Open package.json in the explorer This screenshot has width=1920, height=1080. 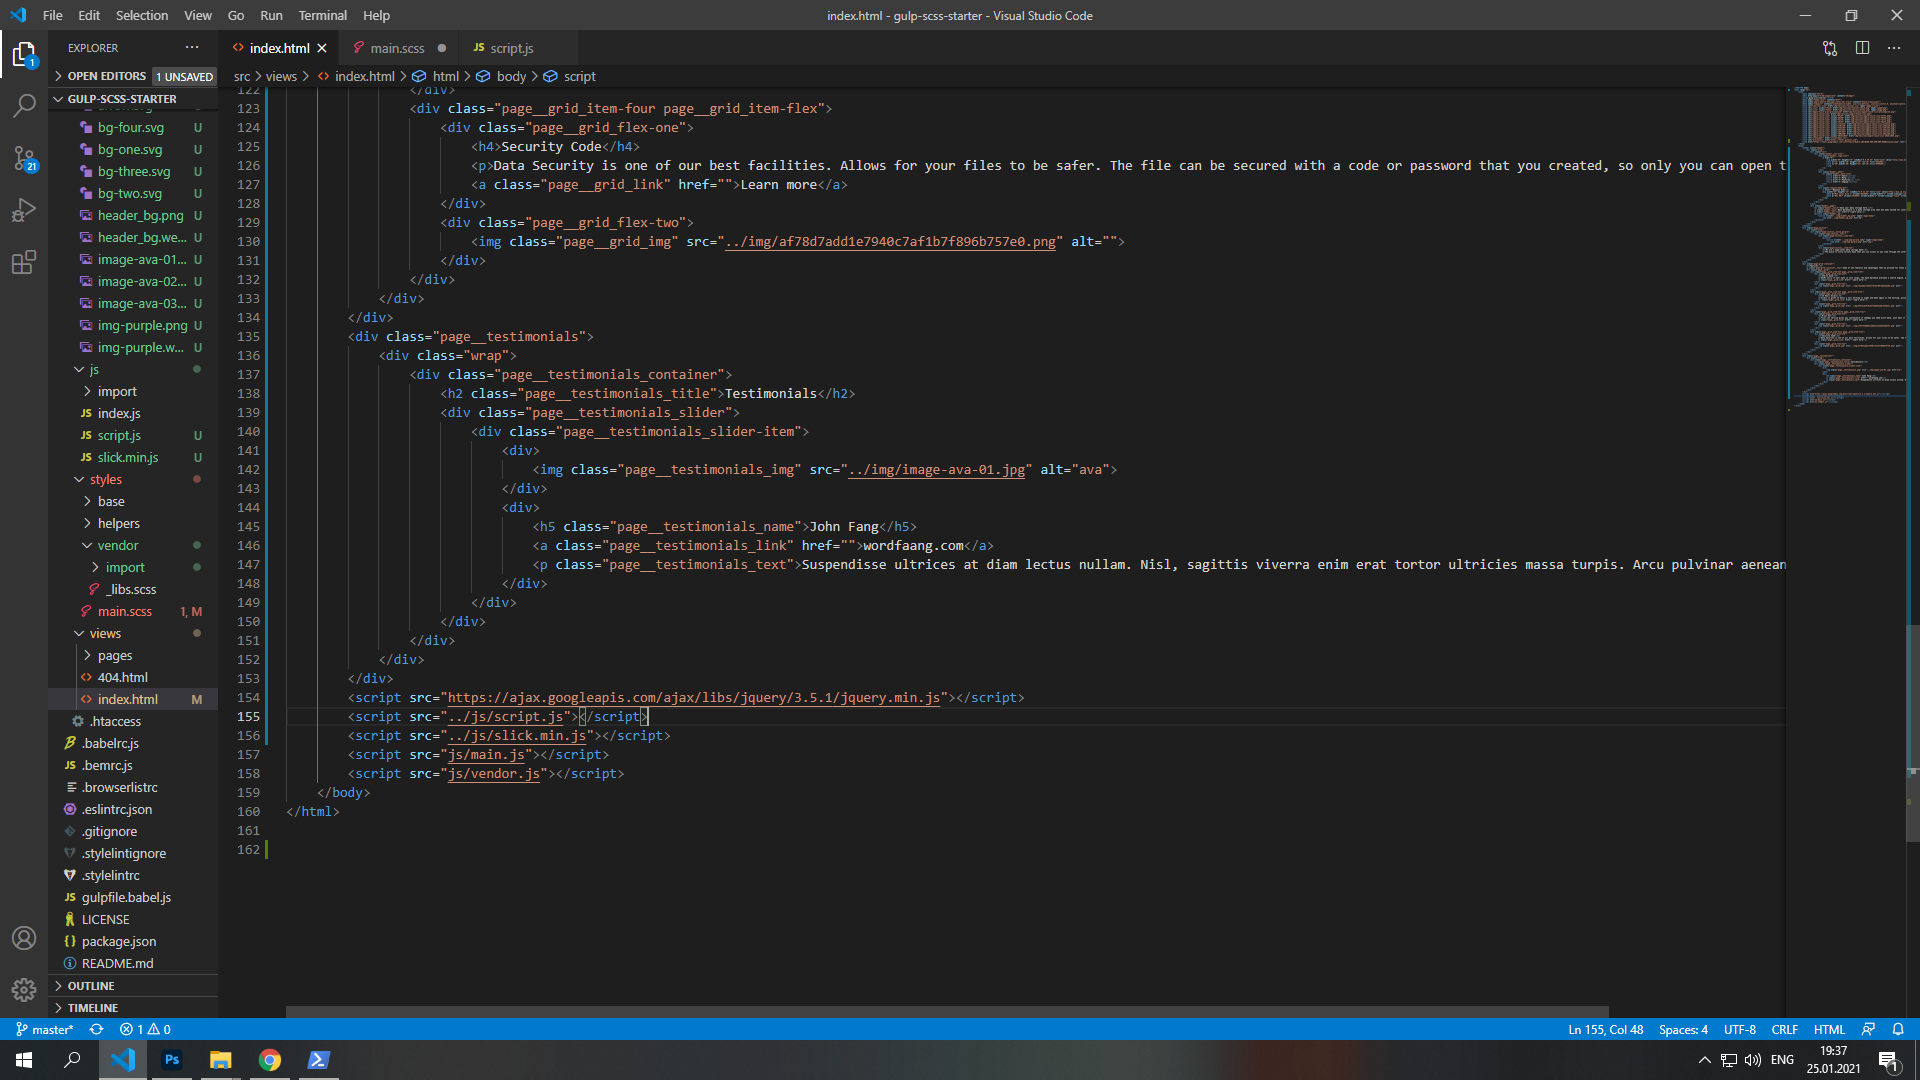click(133, 942)
